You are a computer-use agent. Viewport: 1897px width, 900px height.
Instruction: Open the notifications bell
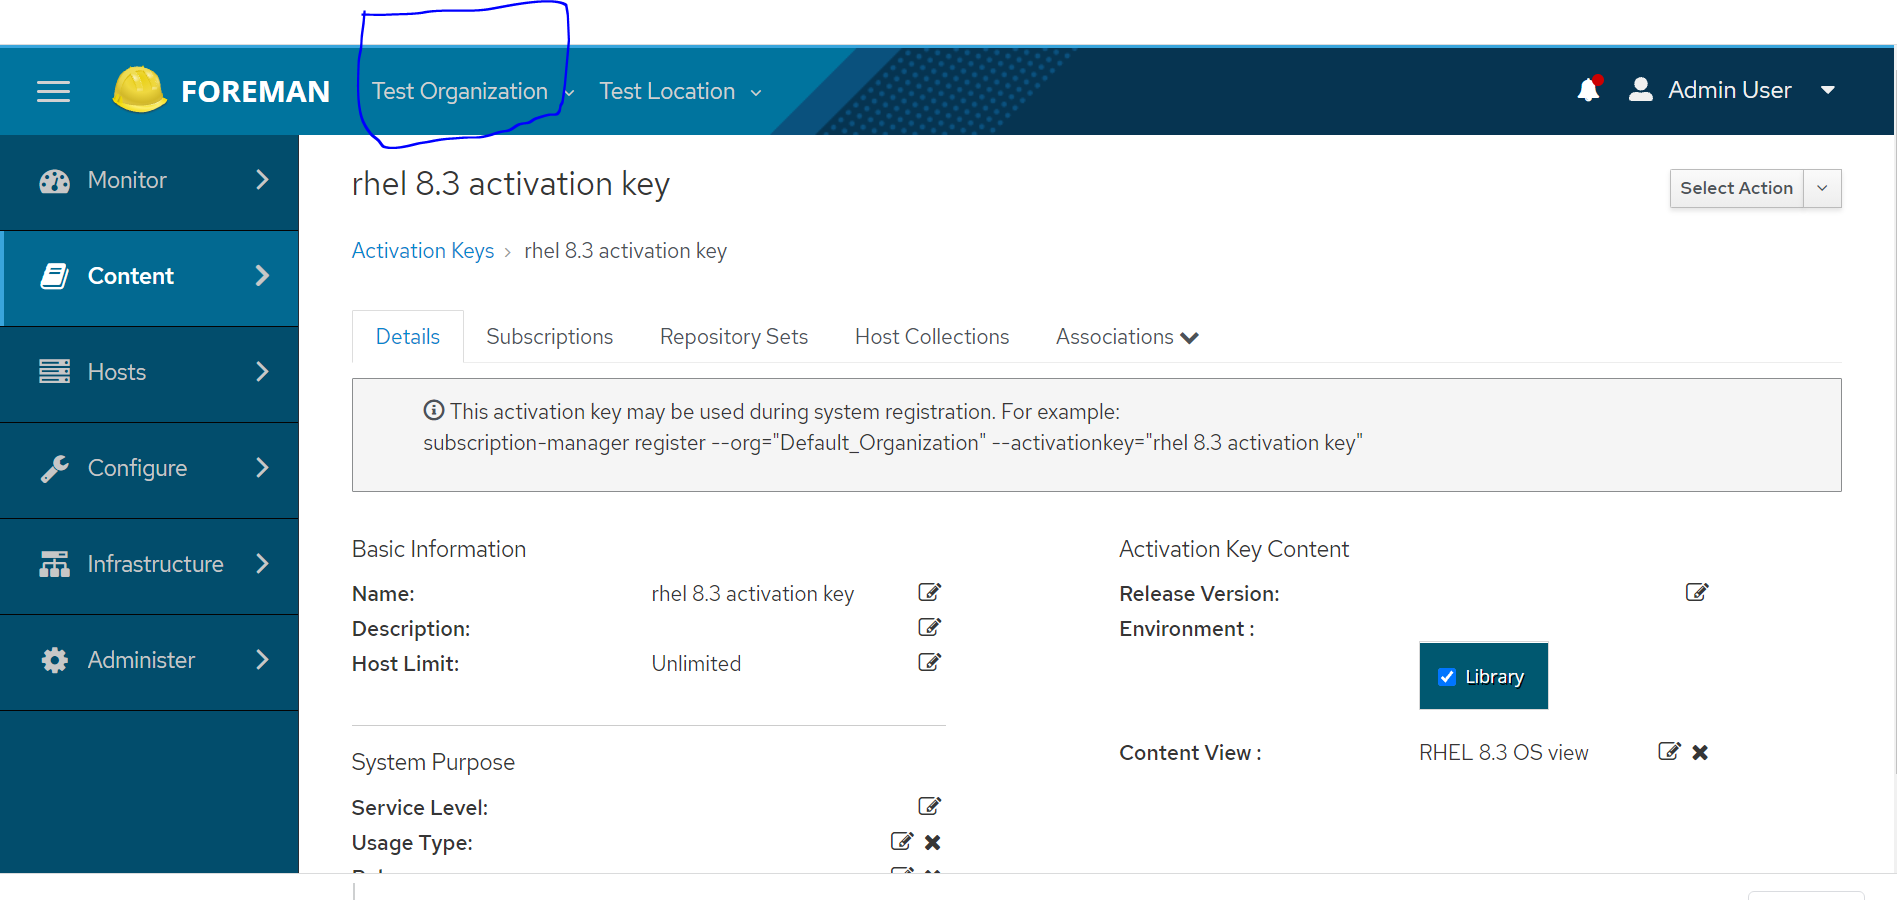[1588, 89]
